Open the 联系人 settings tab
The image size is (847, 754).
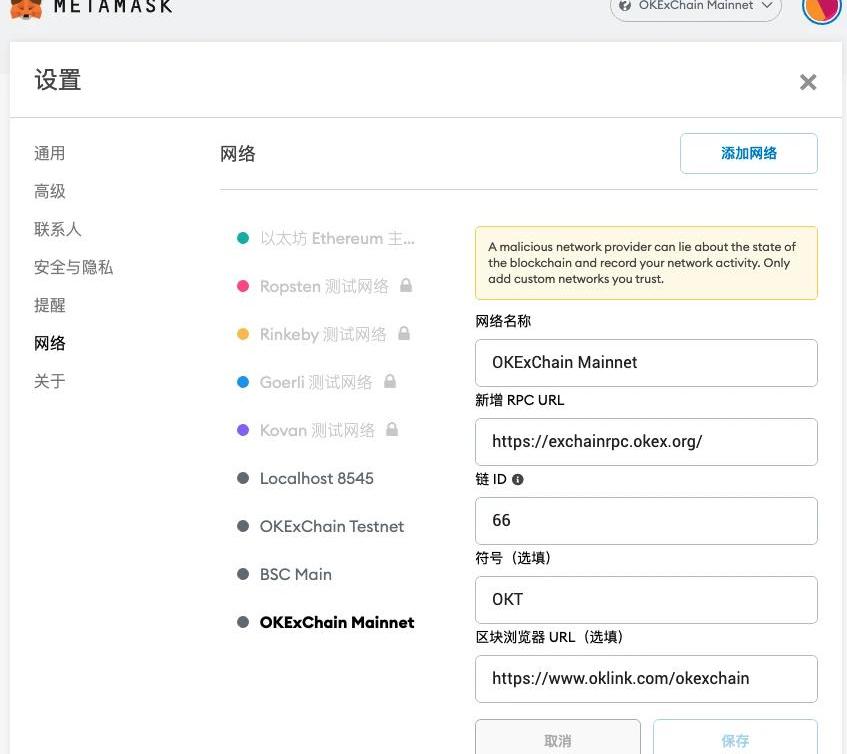point(58,229)
